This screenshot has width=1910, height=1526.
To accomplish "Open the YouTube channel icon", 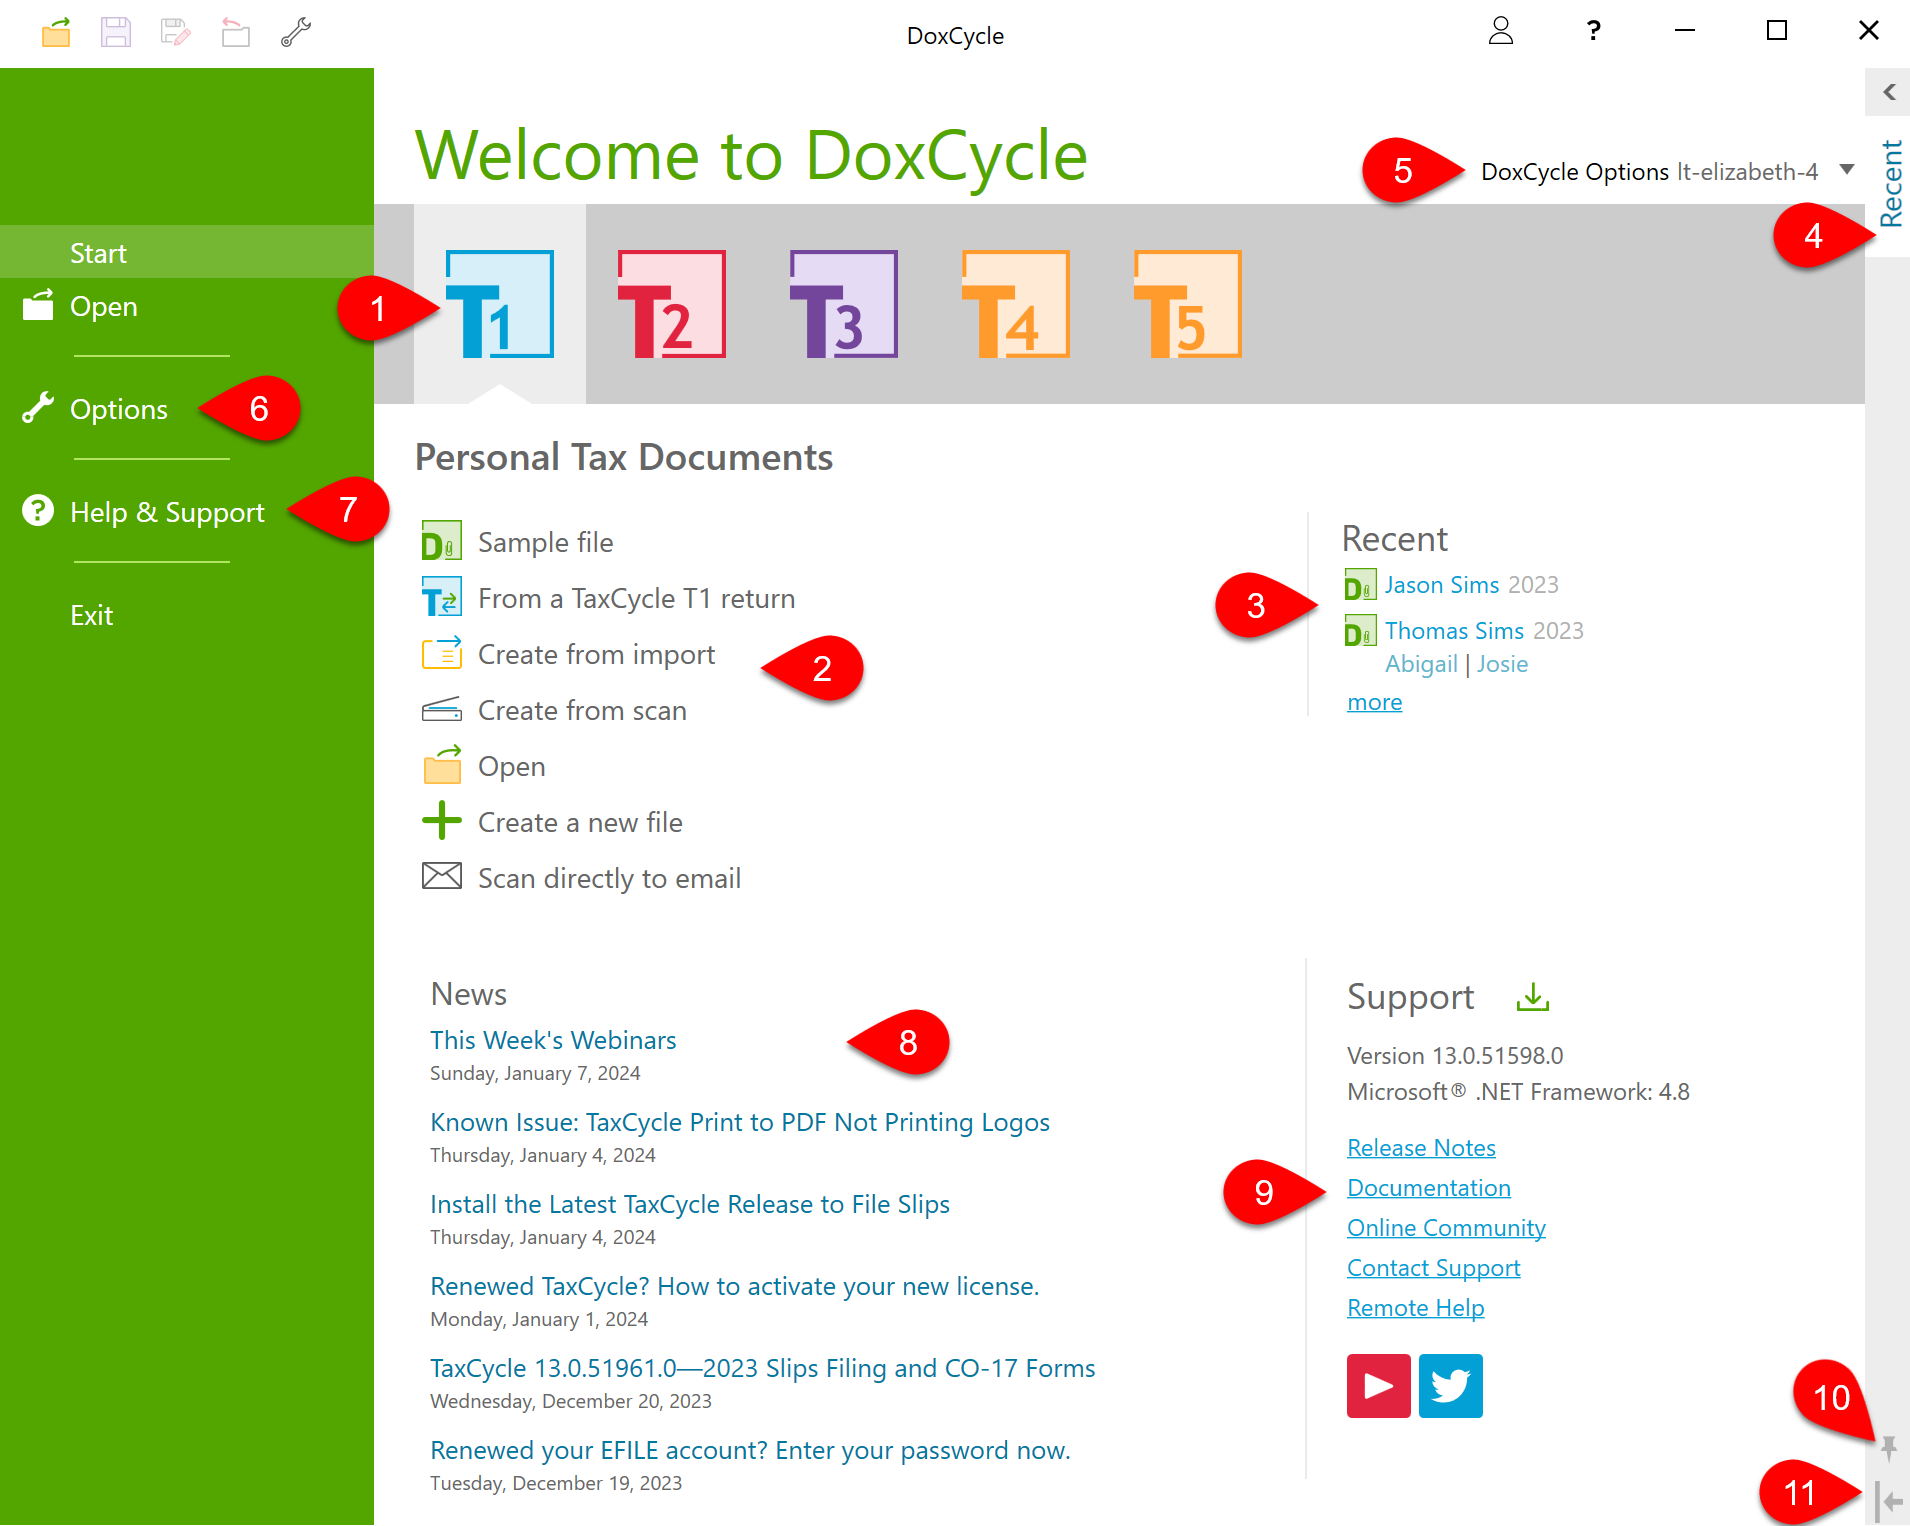I will (x=1378, y=1386).
